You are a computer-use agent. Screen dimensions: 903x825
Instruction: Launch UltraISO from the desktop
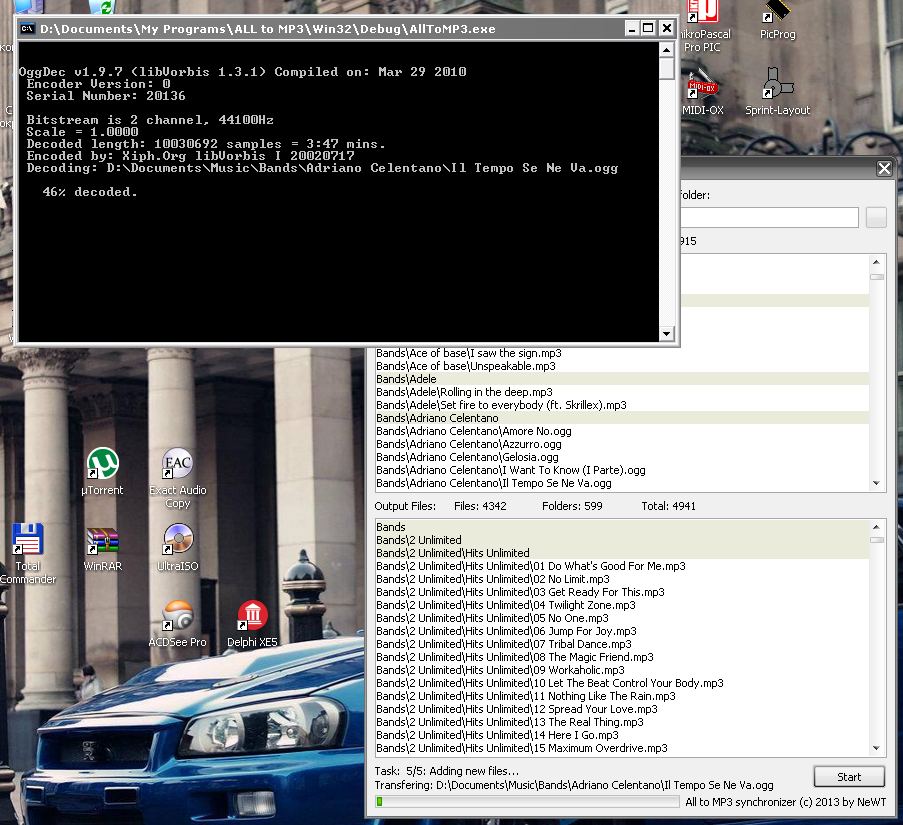pyautogui.click(x=177, y=541)
